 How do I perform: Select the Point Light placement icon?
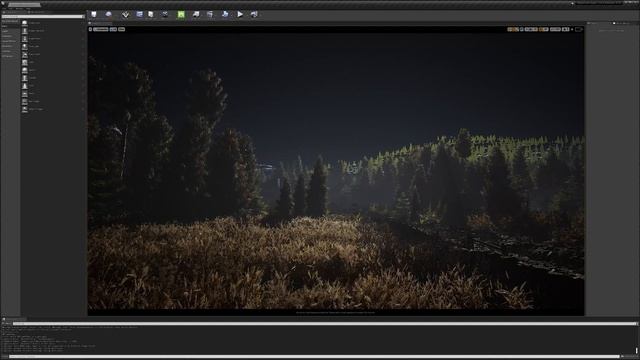(25, 46)
